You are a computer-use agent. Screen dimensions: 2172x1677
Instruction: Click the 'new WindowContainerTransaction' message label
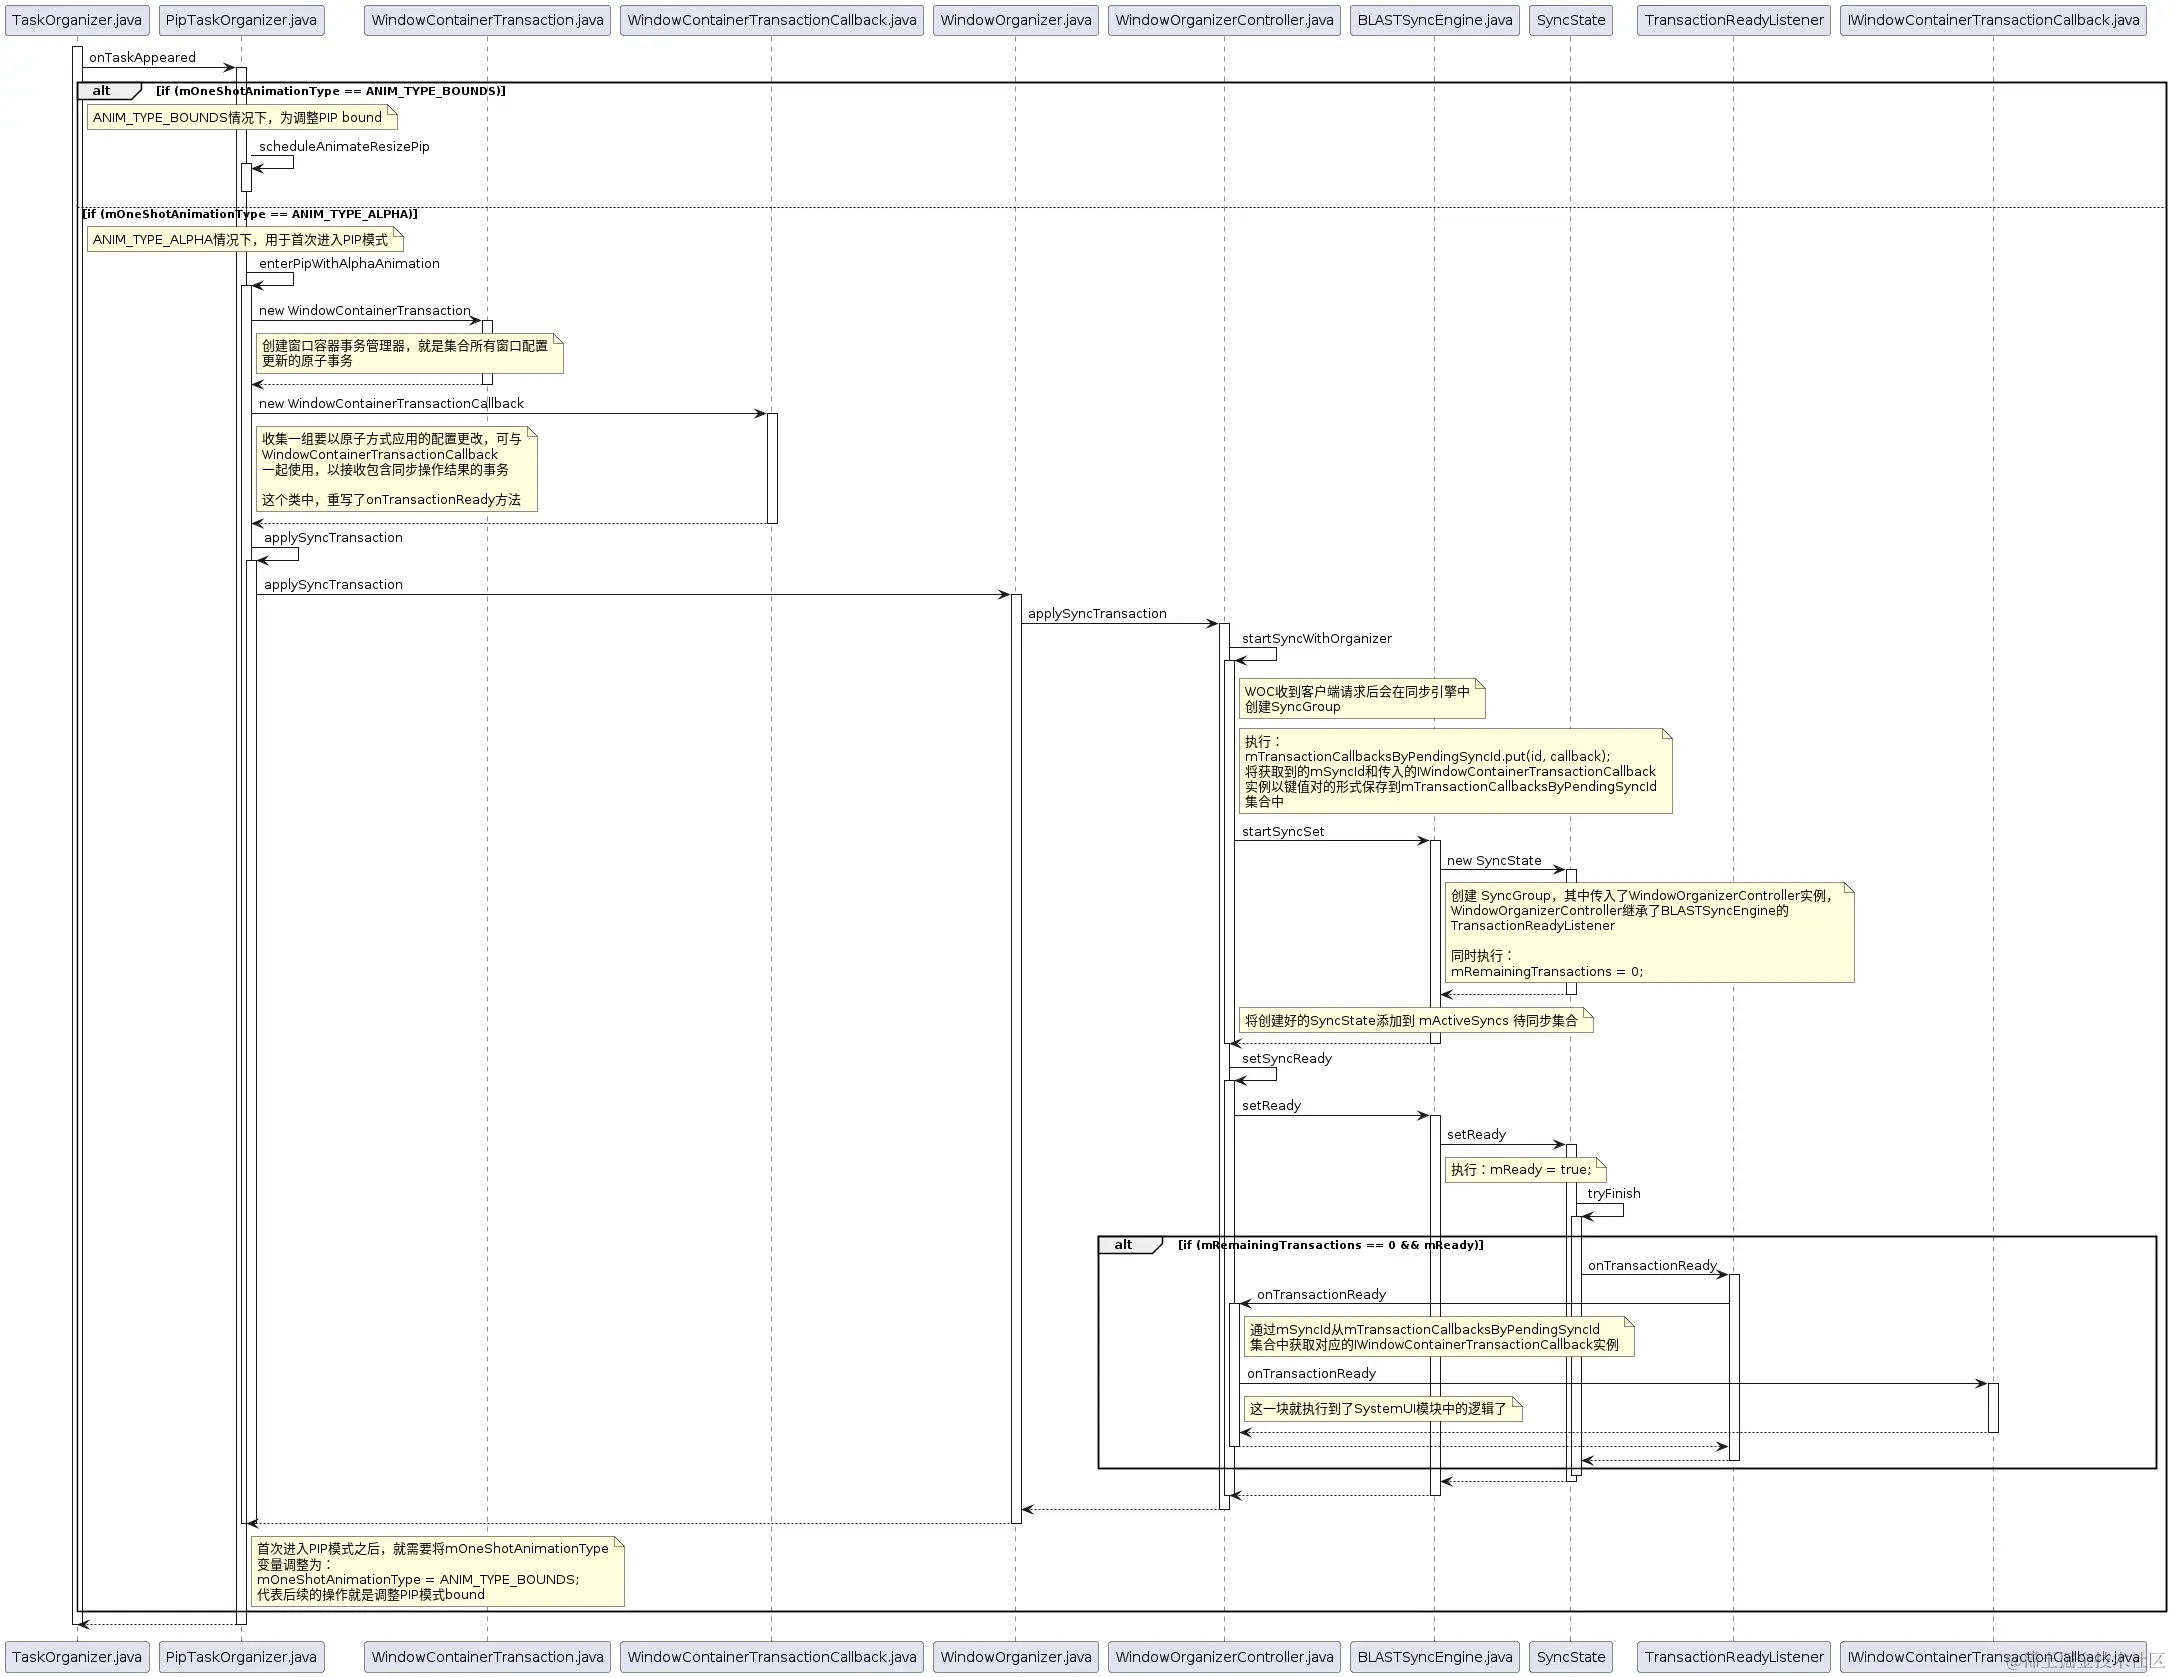click(365, 311)
